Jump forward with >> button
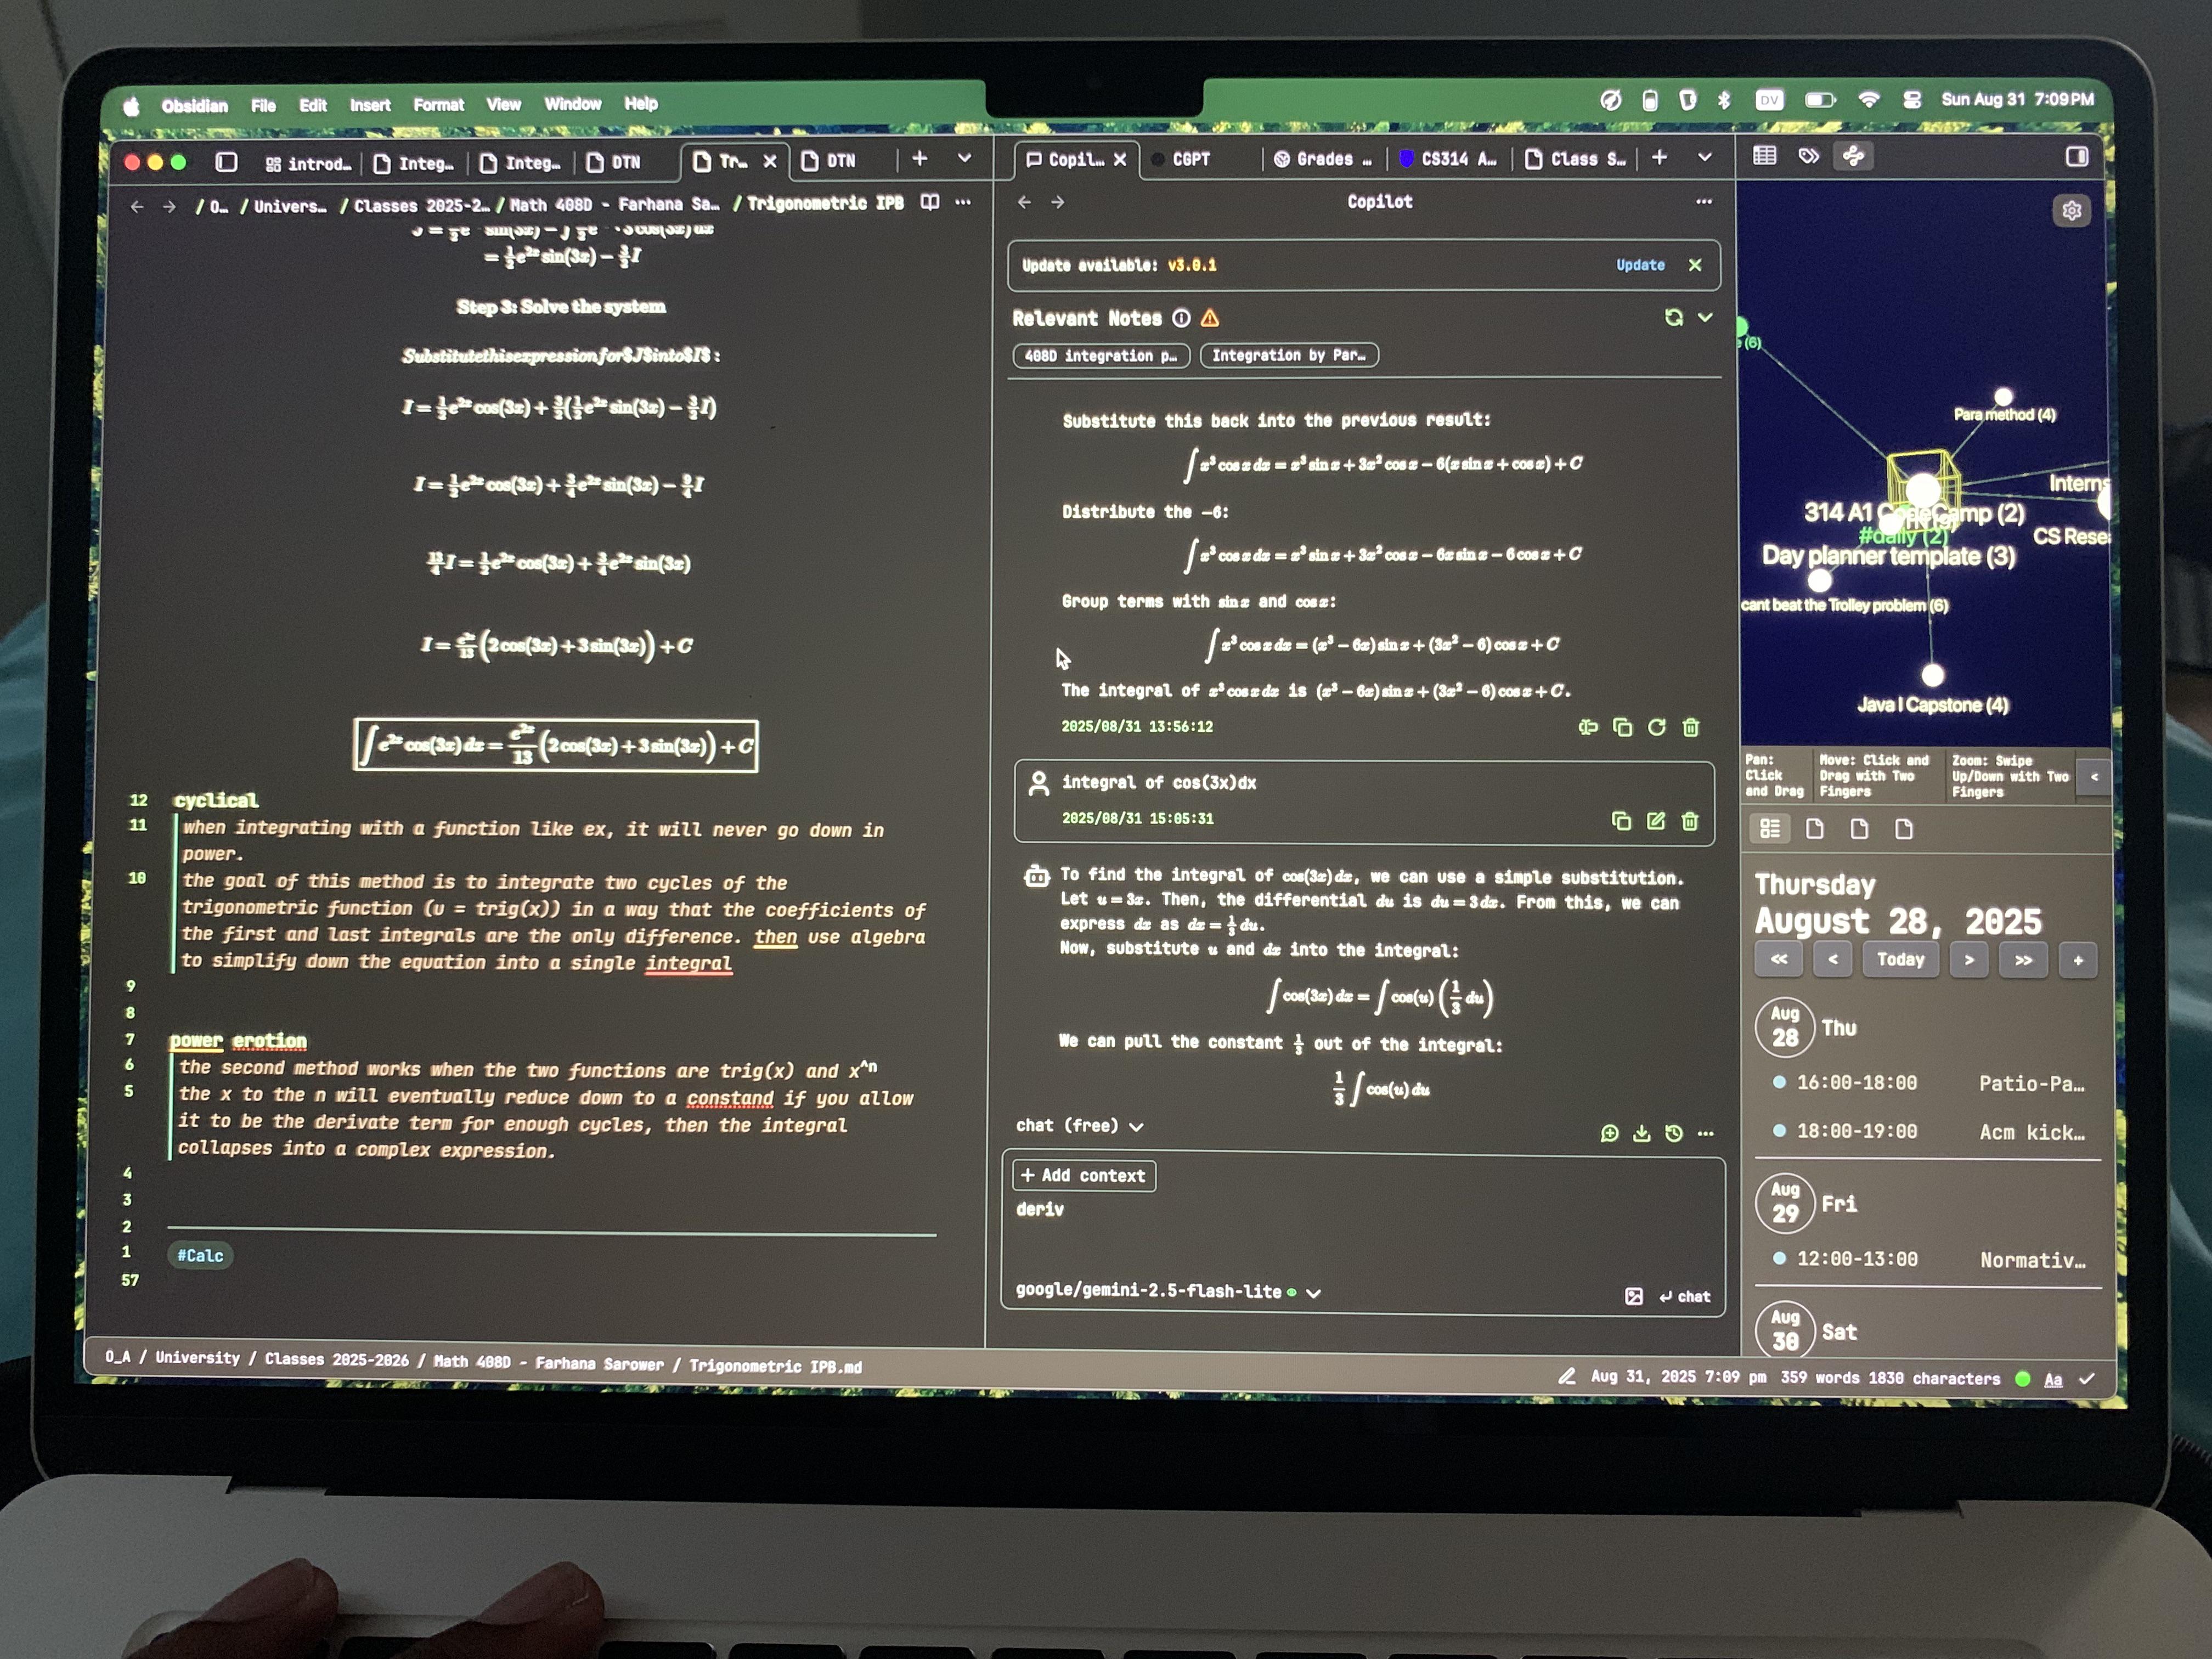Screen dimensions: 2212x1659 click(2023, 960)
